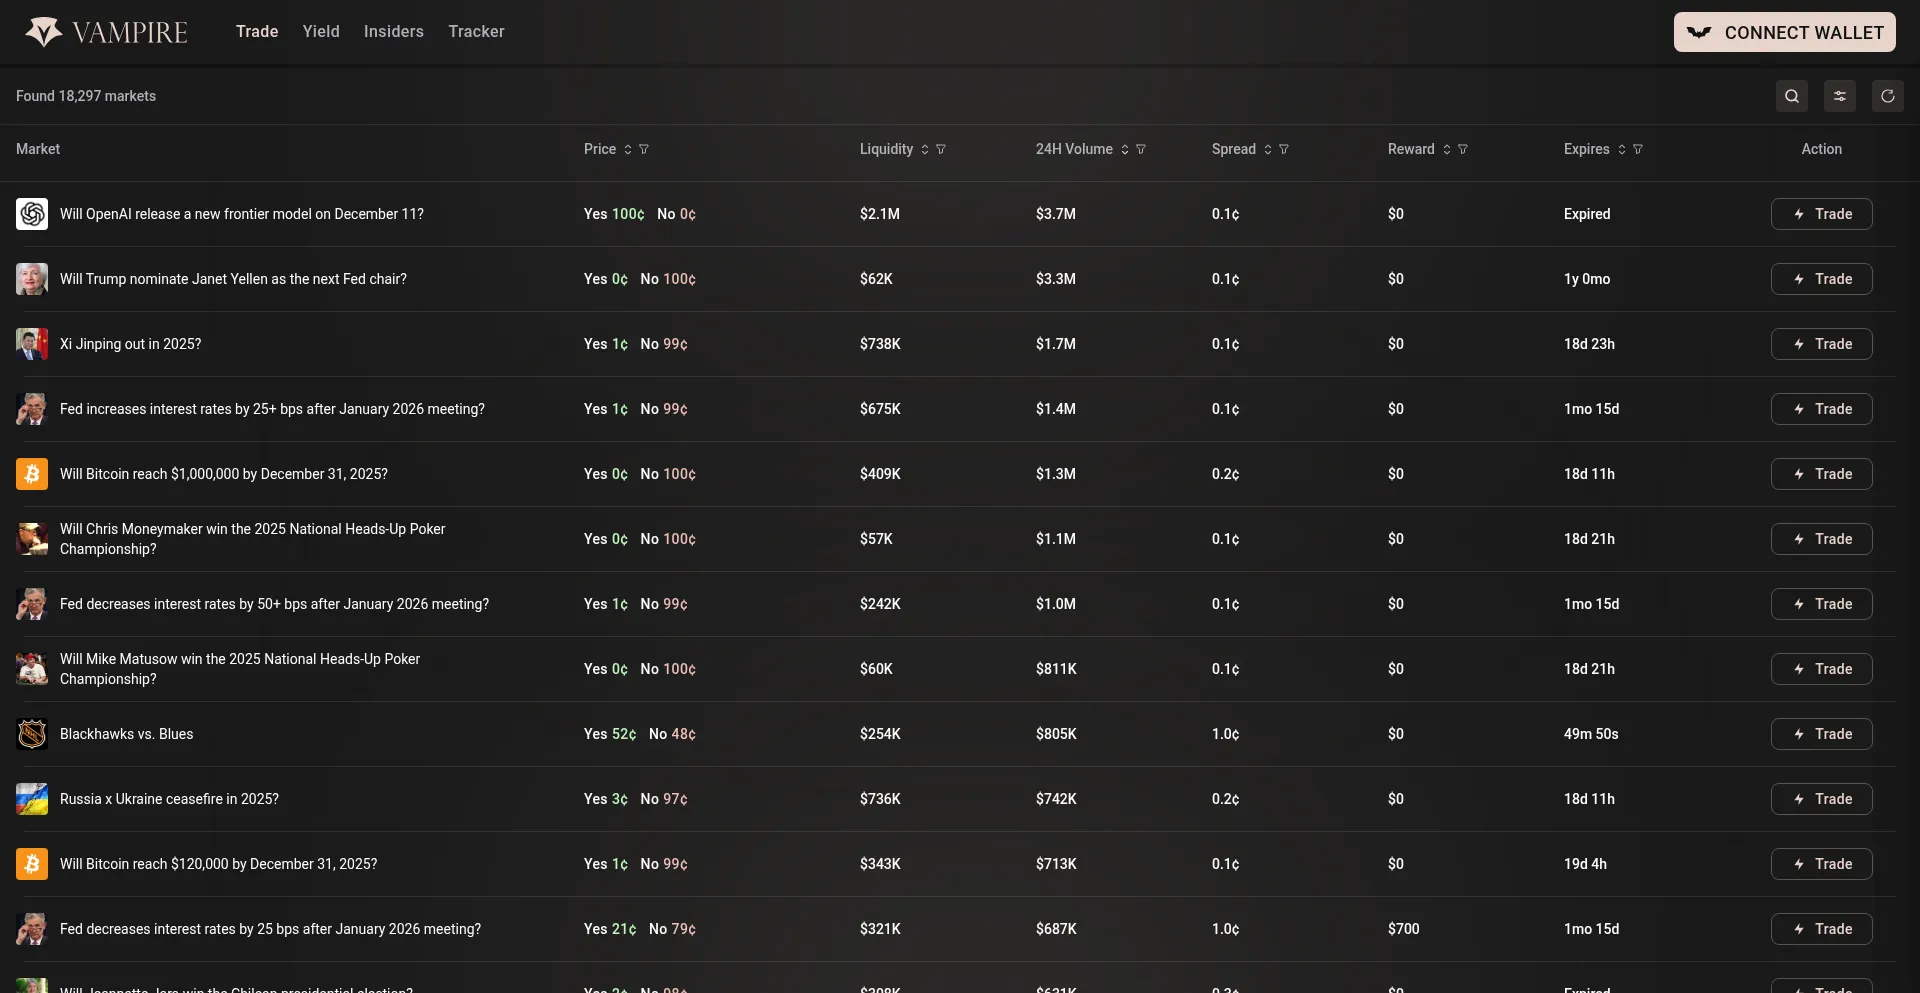The image size is (1920, 993).
Task: Open the Expires column filter funnel
Action: 1638,150
